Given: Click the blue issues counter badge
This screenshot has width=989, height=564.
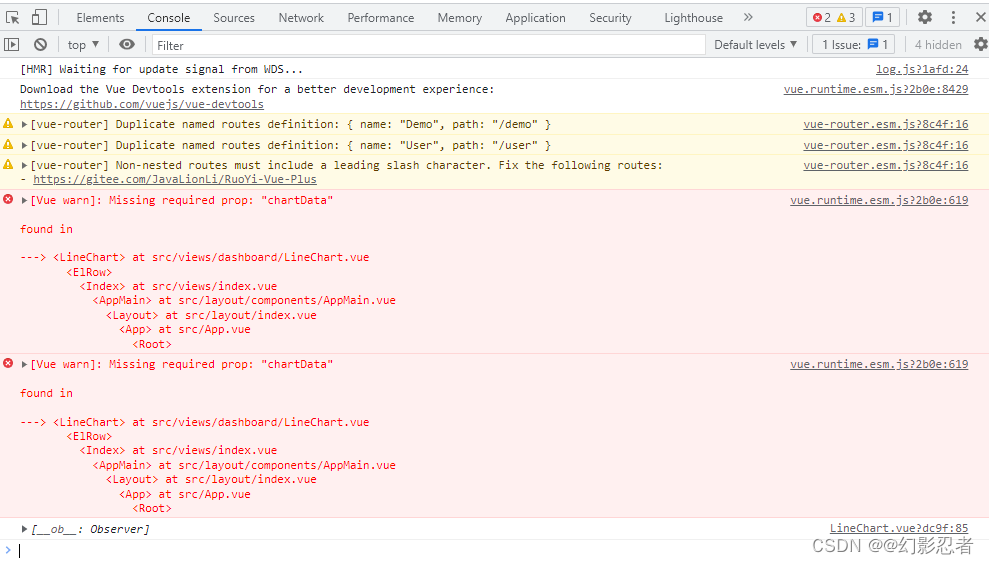Looking at the screenshot, I should [882, 18].
